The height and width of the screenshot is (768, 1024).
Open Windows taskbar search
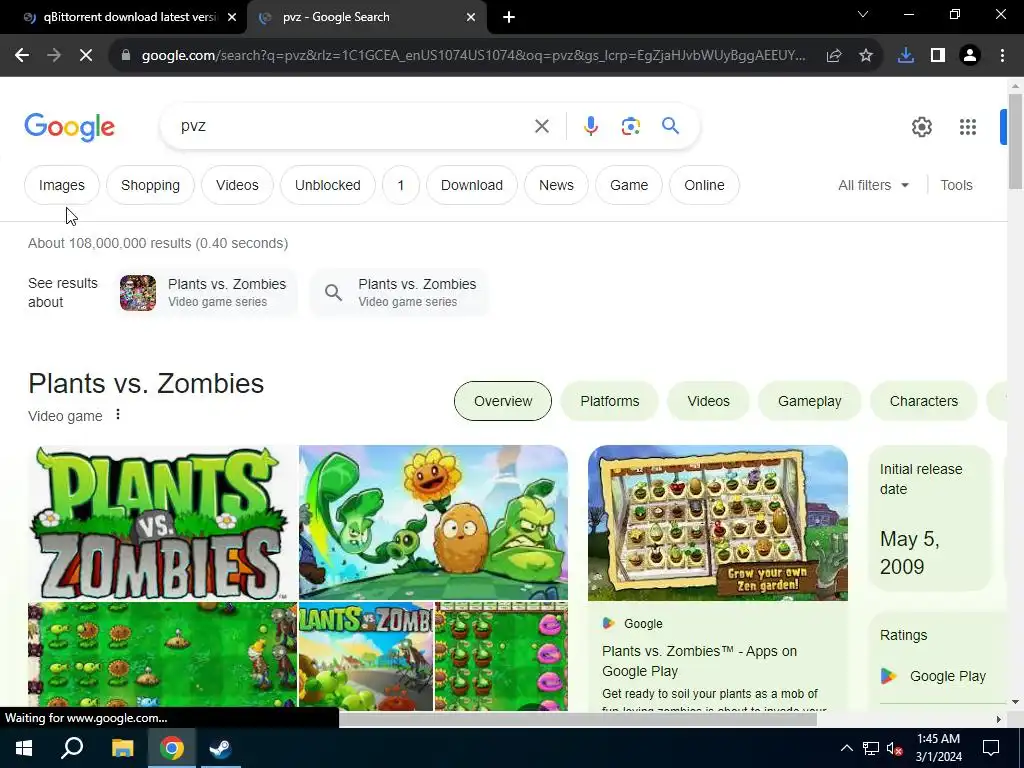point(72,748)
